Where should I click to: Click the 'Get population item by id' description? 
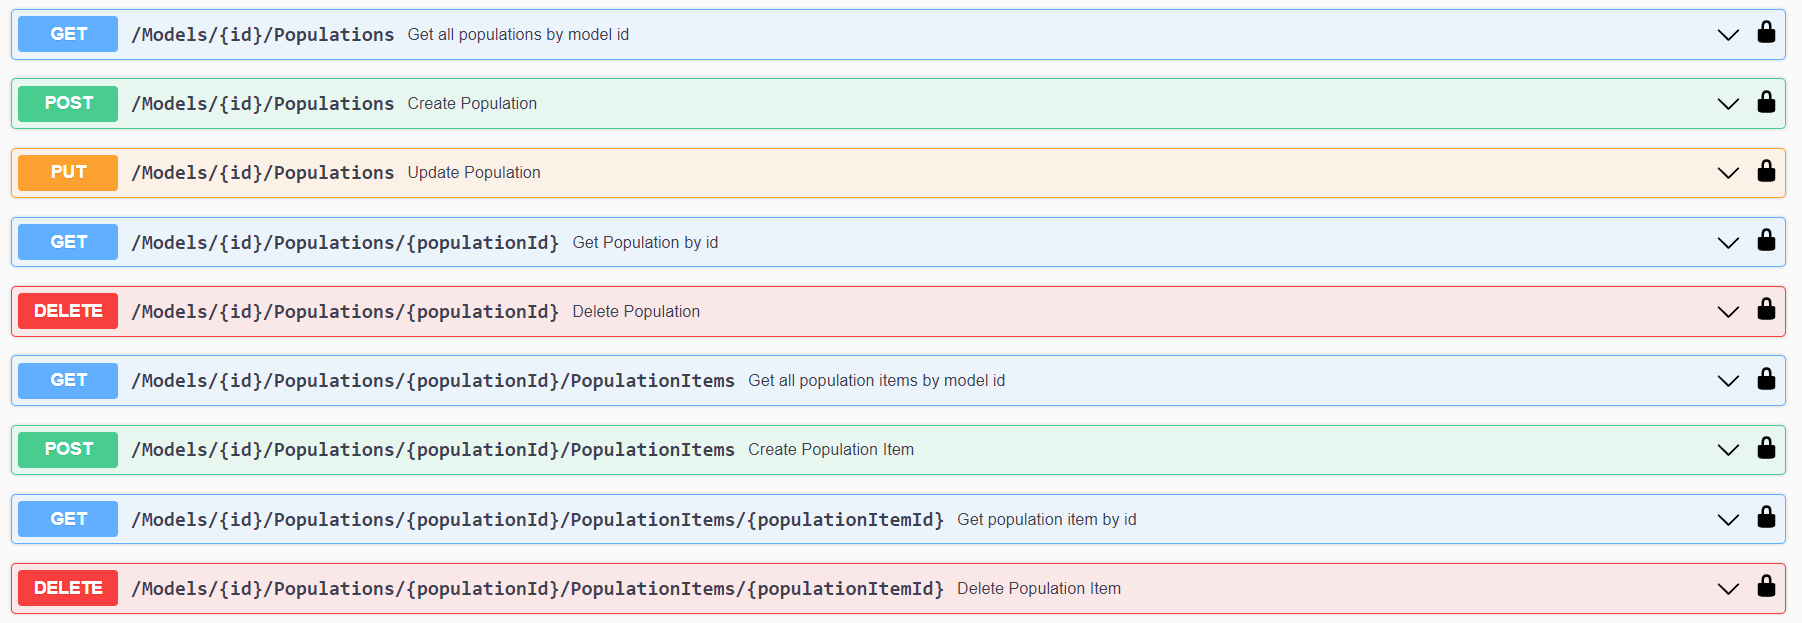(1047, 520)
